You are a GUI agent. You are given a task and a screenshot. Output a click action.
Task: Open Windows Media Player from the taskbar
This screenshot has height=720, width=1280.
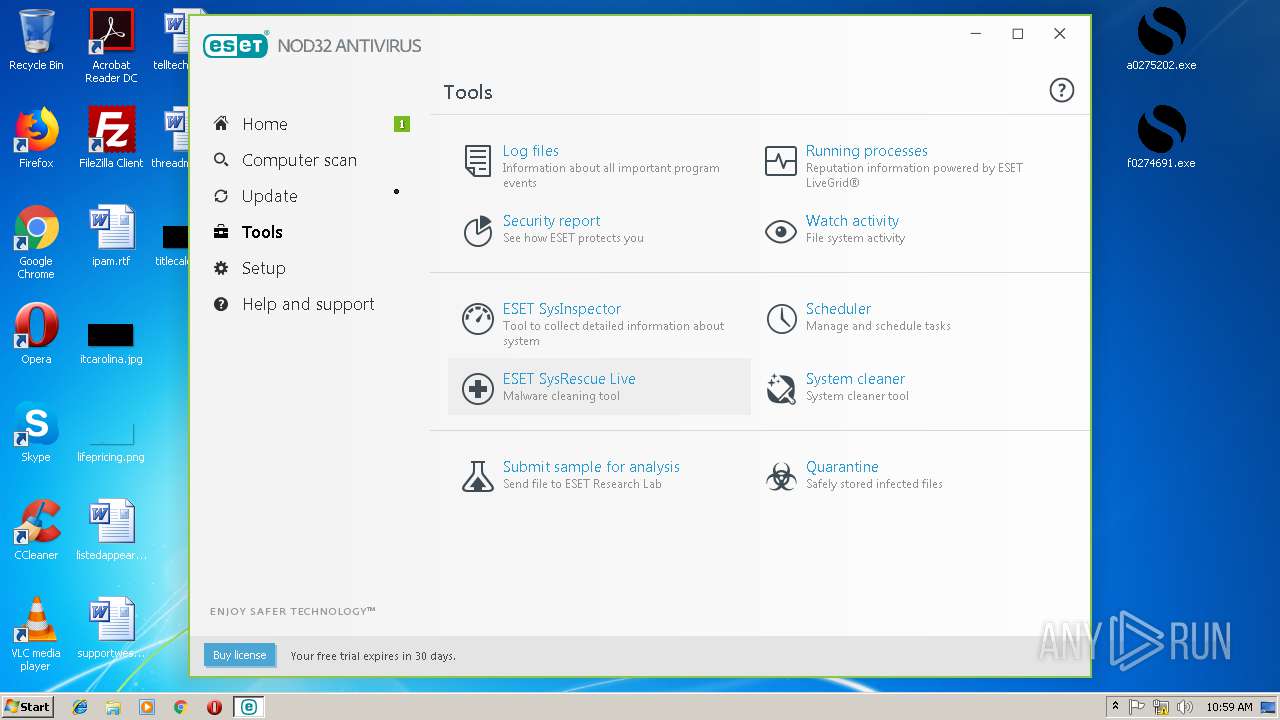(x=147, y=707)
